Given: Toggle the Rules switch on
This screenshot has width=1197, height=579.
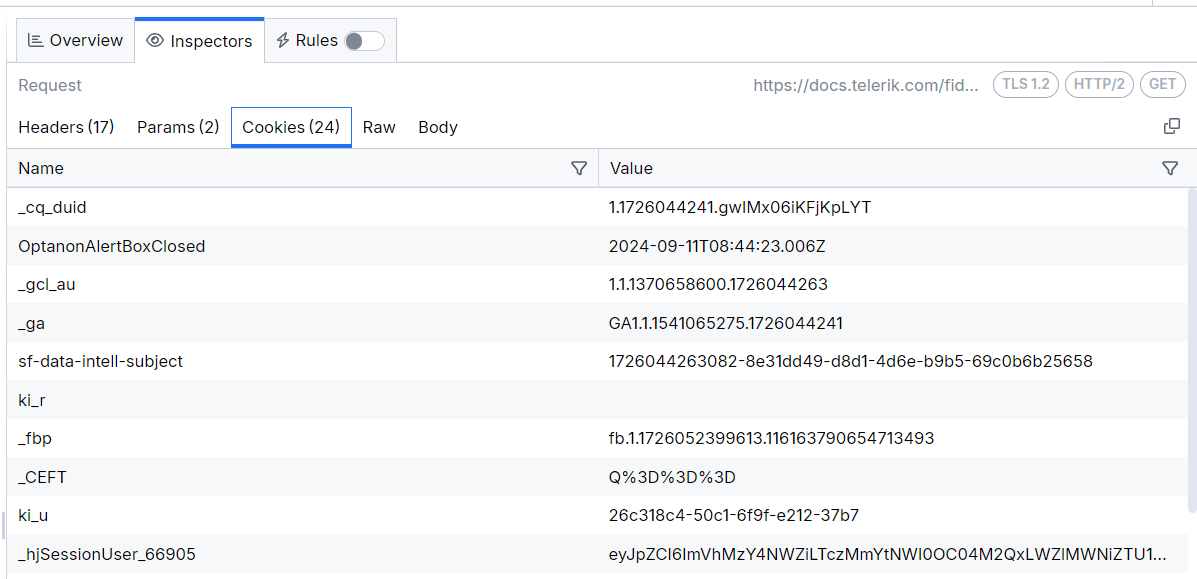Looking at the screenshot, I should (x=364, y=41).
